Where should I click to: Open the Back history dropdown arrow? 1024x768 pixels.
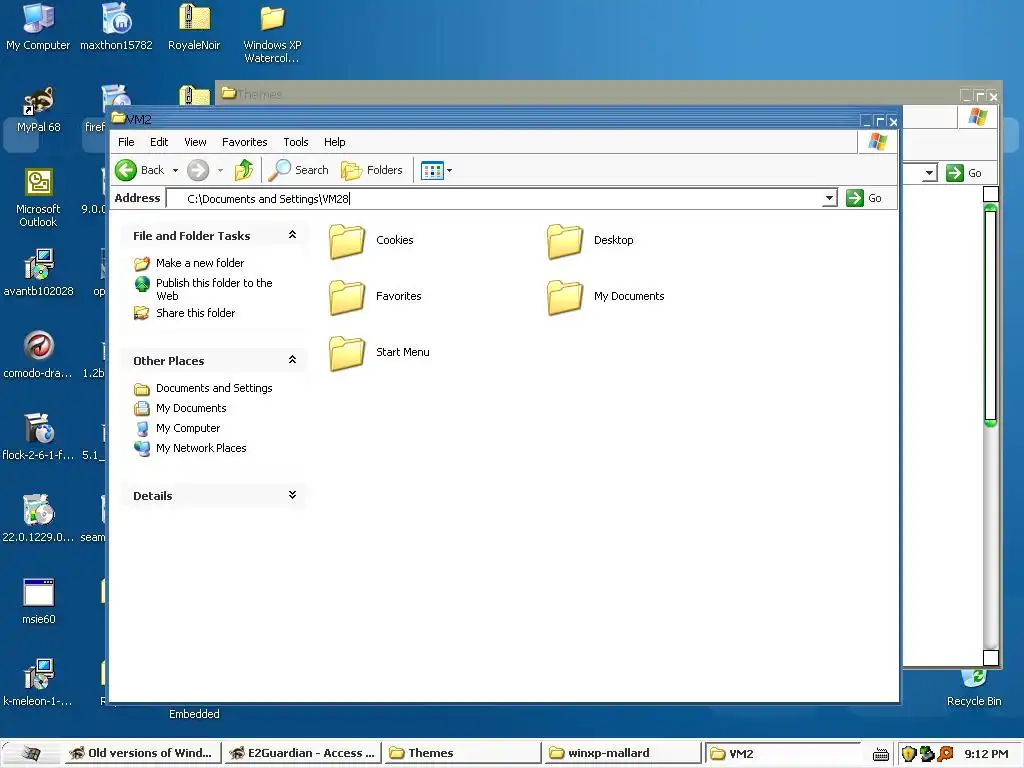(x=175, y=170)
